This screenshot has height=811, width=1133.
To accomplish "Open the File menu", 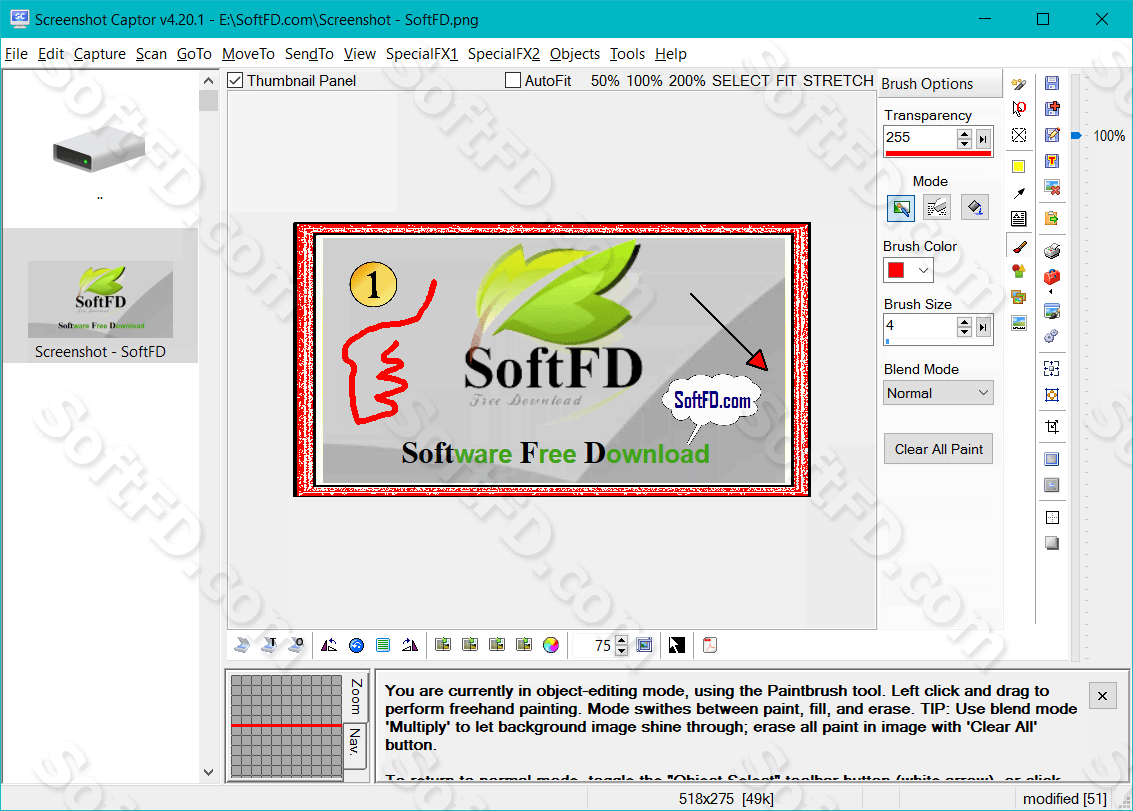I will pos(16,54).
